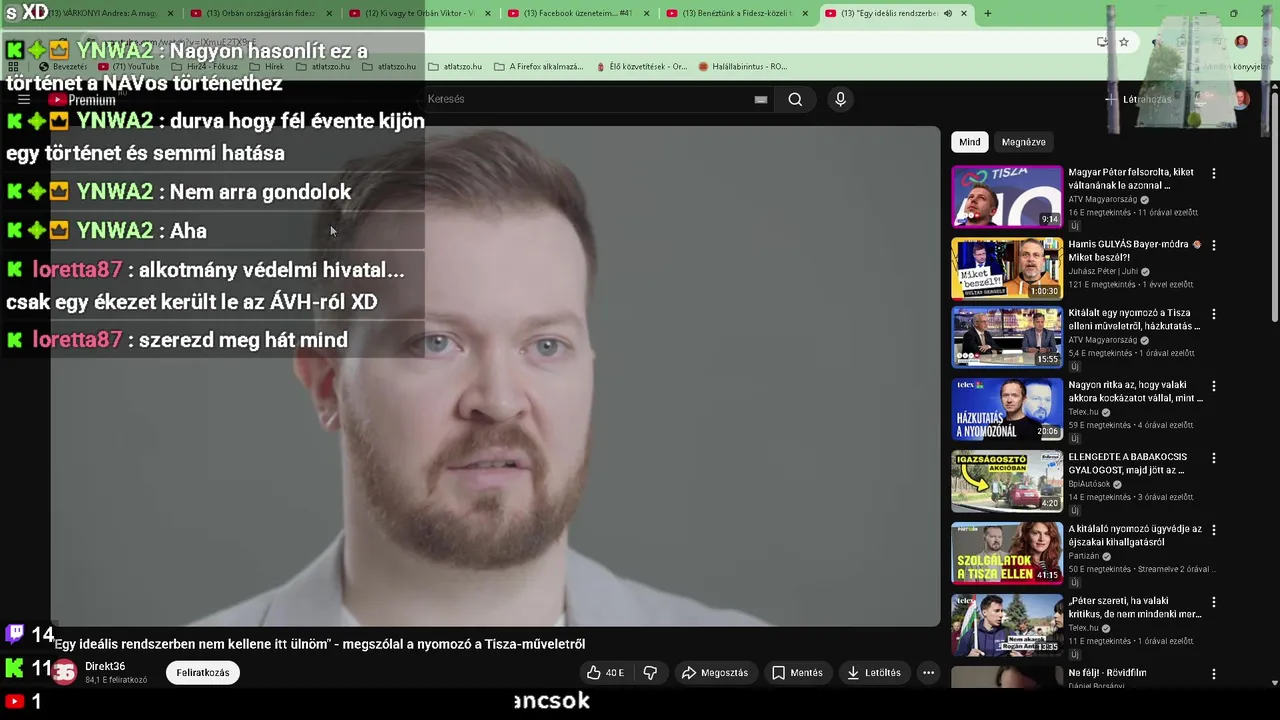Dislike the video with thumbs-down icon
Screen dimensions: 1280x720
pyautogui.click(x=650, y=673)
